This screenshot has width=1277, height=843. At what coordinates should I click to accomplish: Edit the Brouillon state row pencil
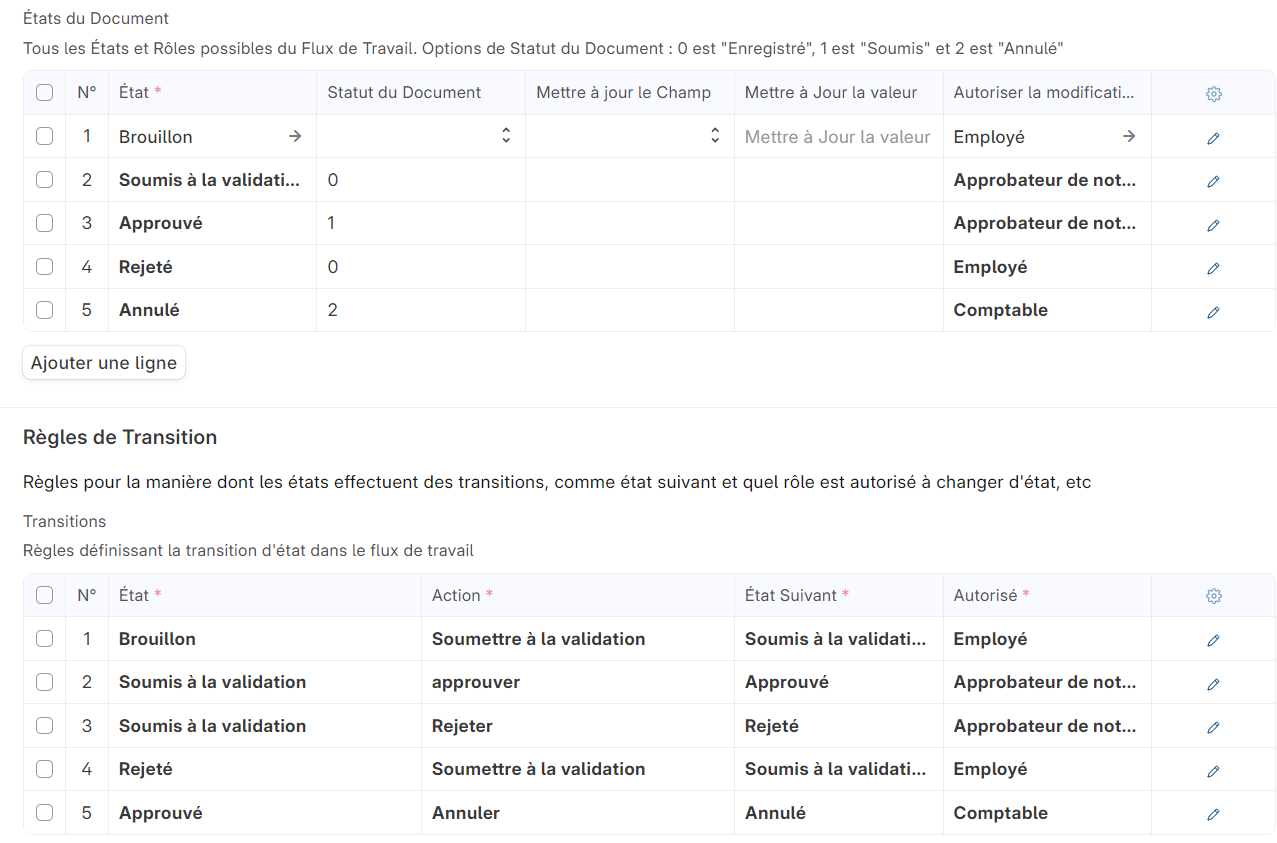click(1213, 138)
